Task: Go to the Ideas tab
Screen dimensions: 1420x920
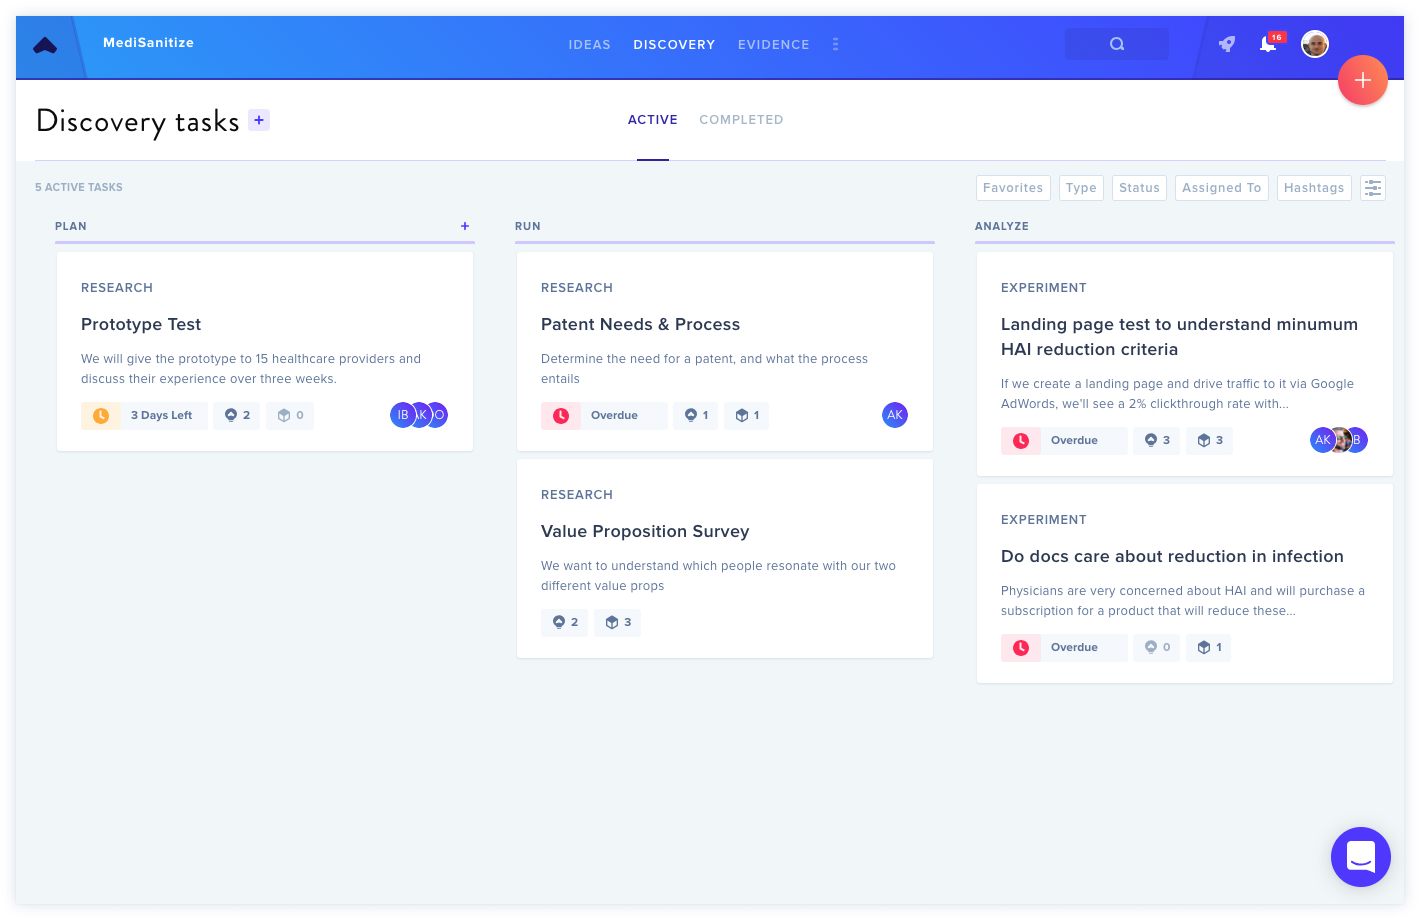Action: coord(590,45)
